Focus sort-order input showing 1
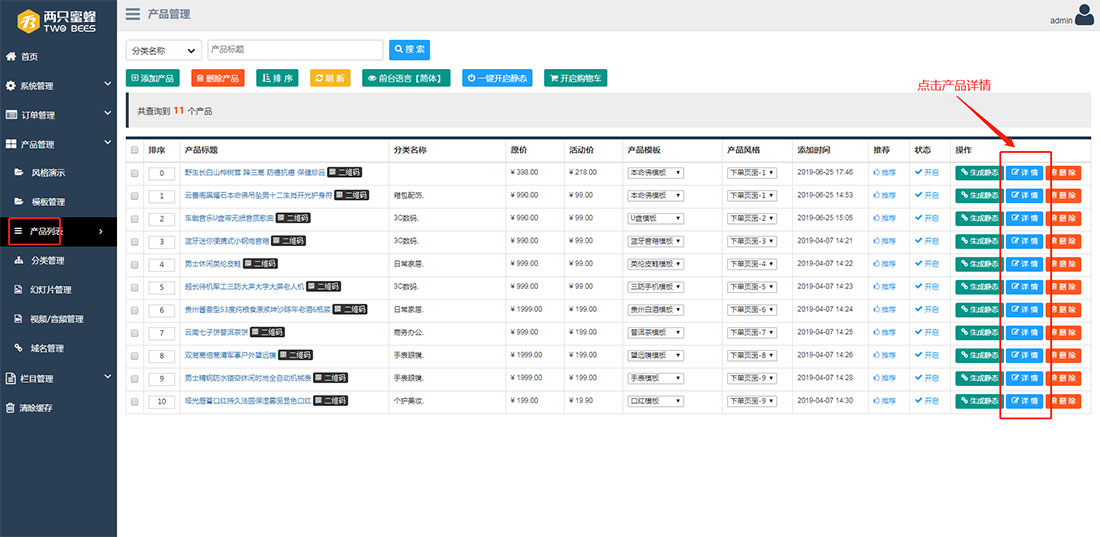Screen dimensions: 1100x537 coord(161,196)
